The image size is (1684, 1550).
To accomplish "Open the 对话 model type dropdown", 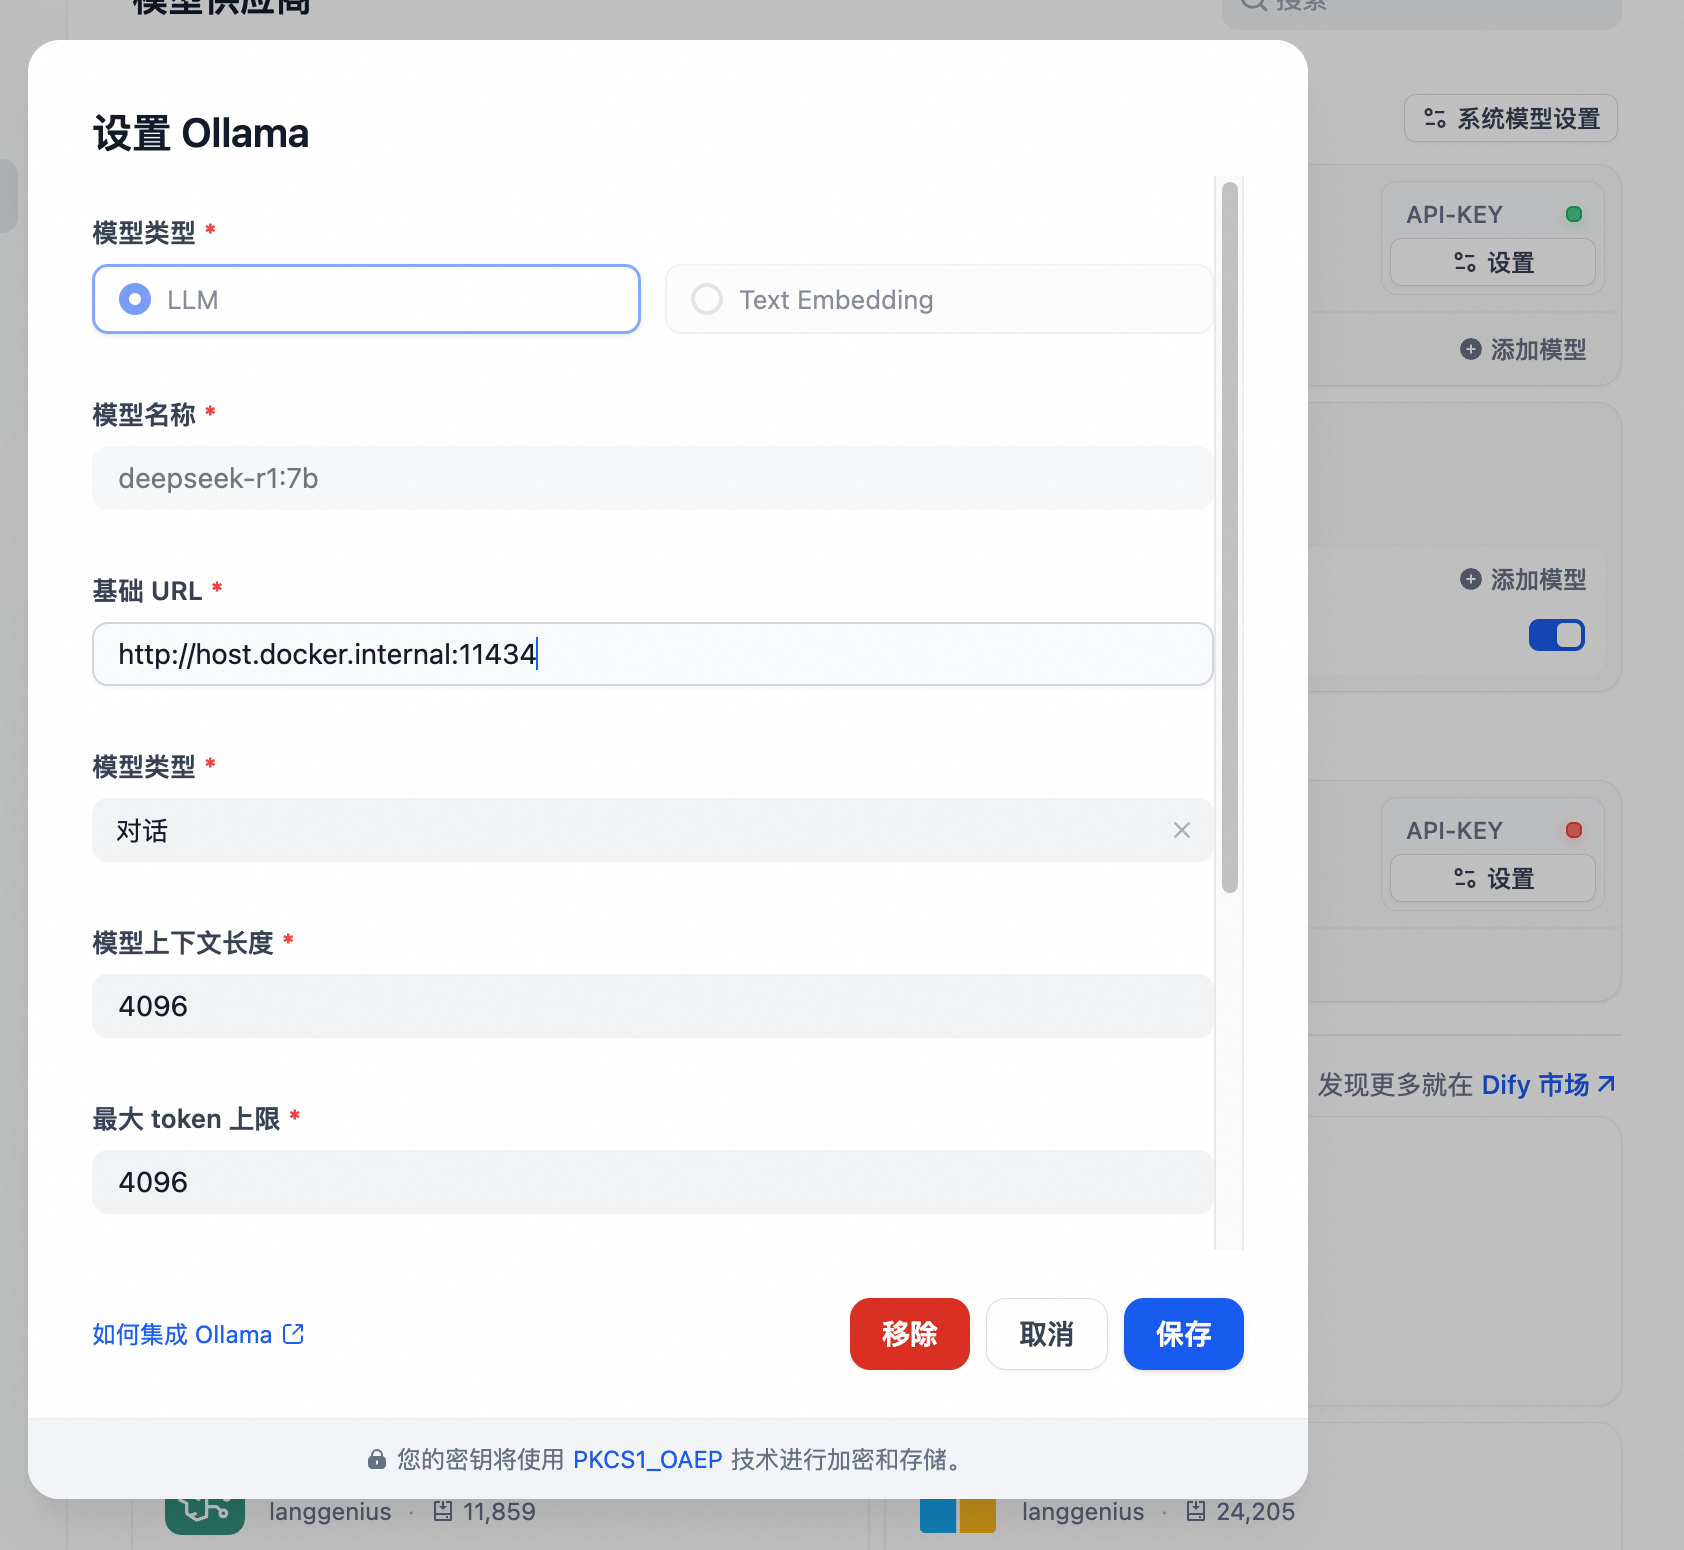I will pos(652,830).
